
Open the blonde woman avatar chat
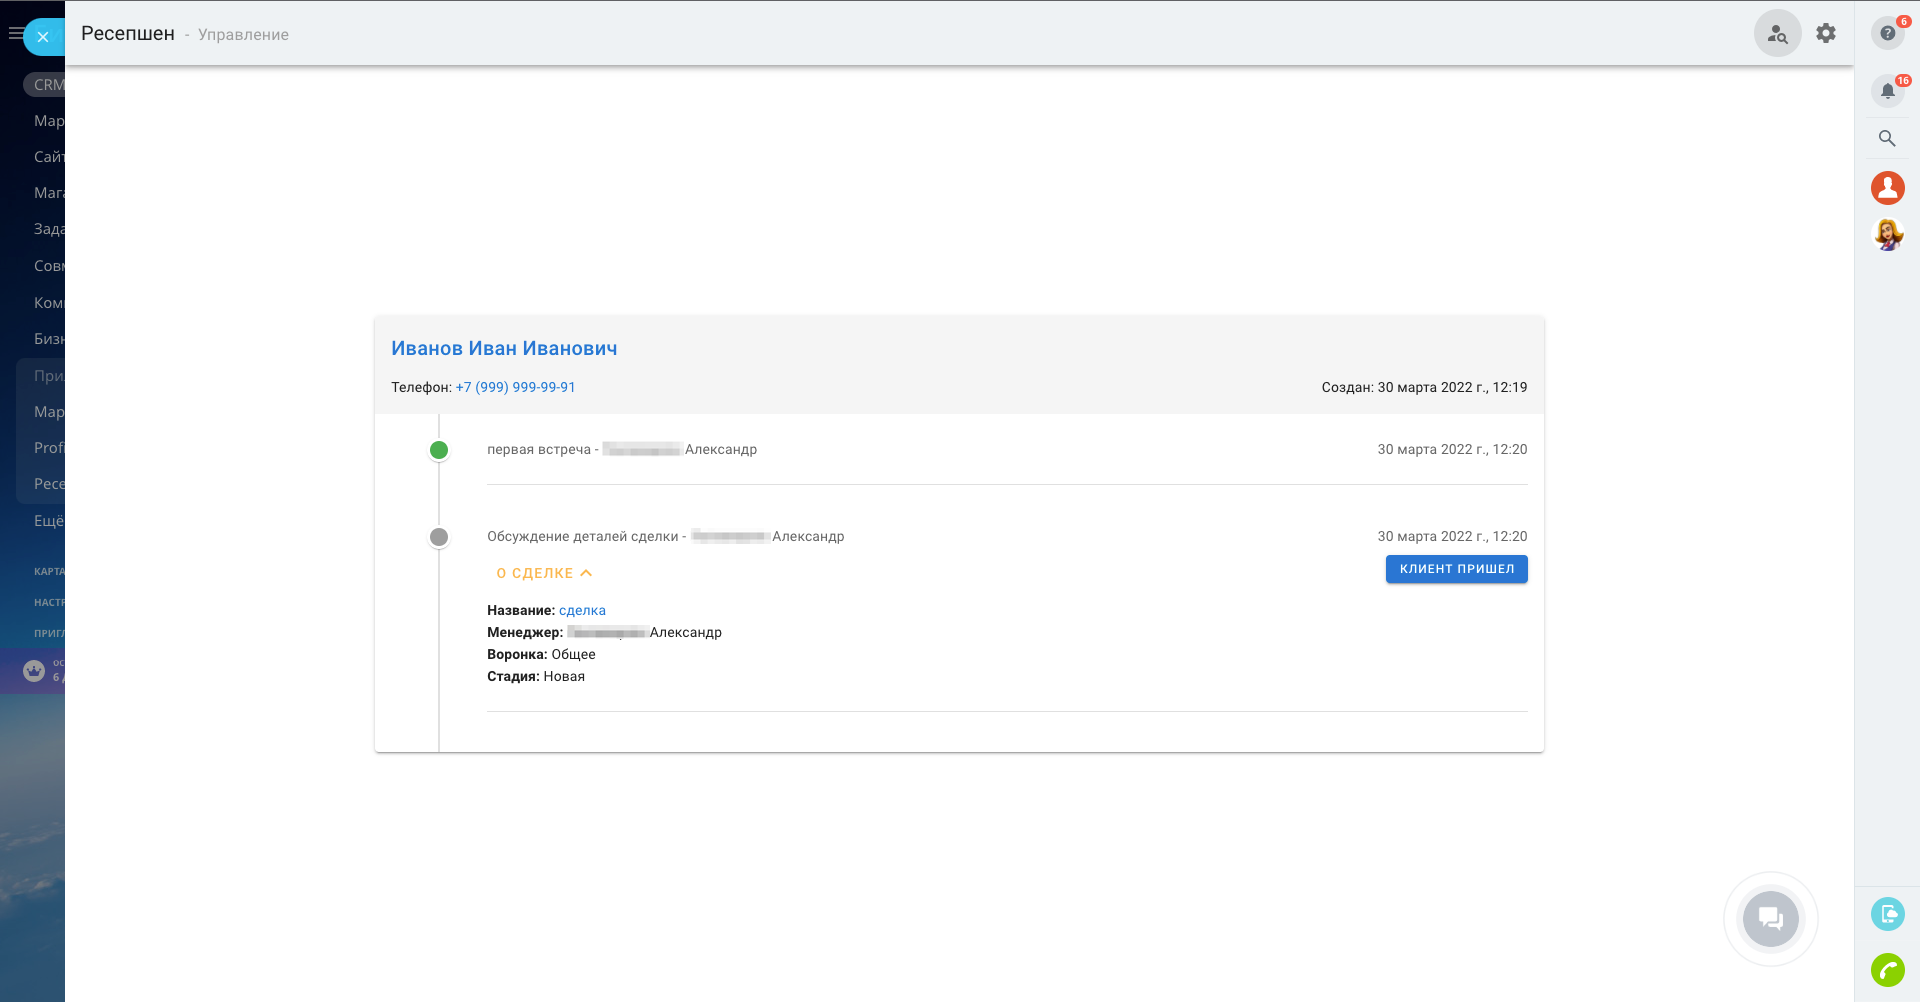[1887, 235]
